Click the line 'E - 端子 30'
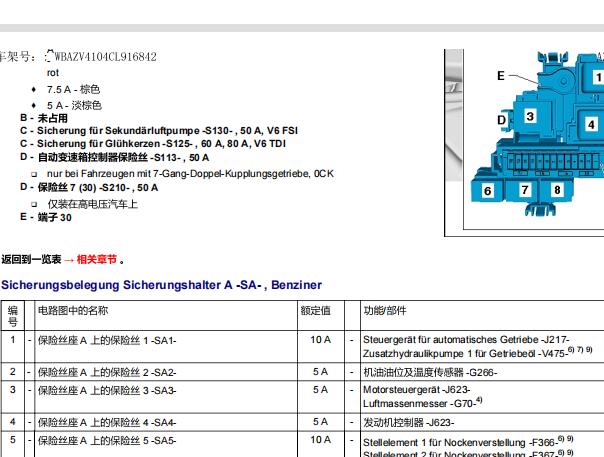This screenshot has height=457, width=604. click(x=46, y=217)
